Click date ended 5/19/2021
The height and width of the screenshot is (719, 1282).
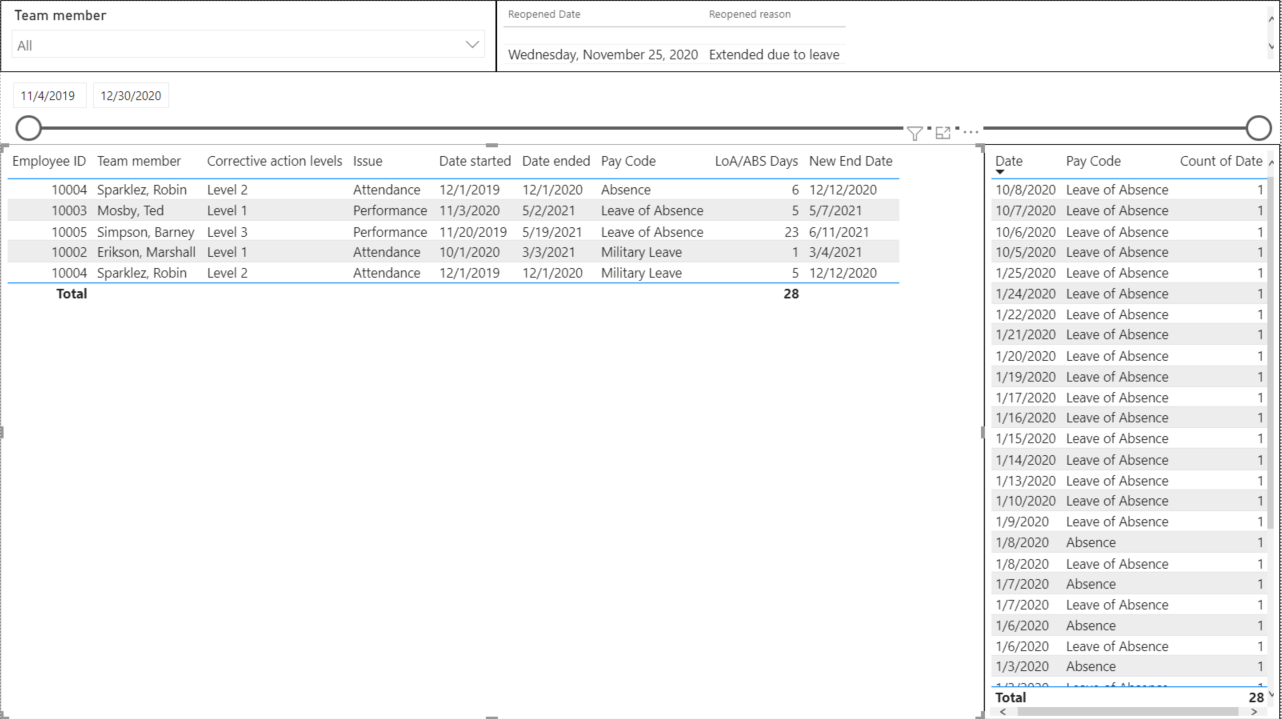tap(552, 232)
